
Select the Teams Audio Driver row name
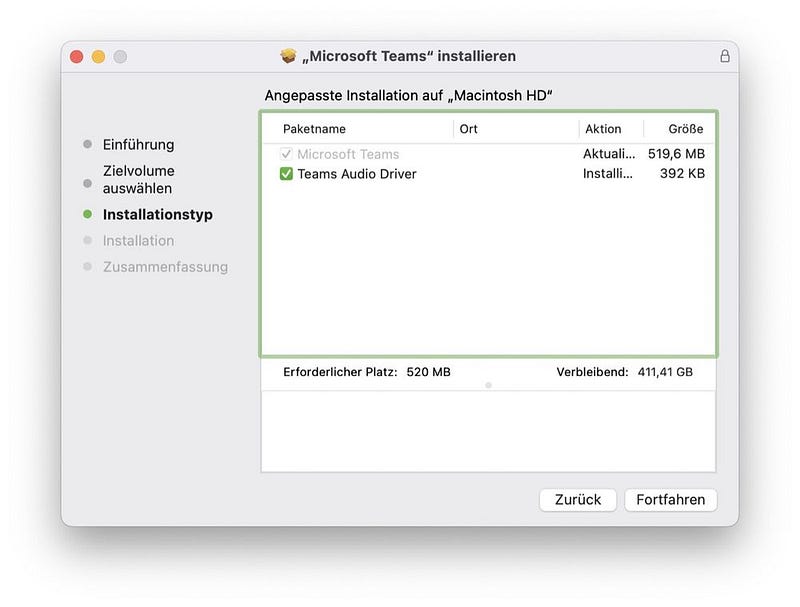click(x=357, y=174)
